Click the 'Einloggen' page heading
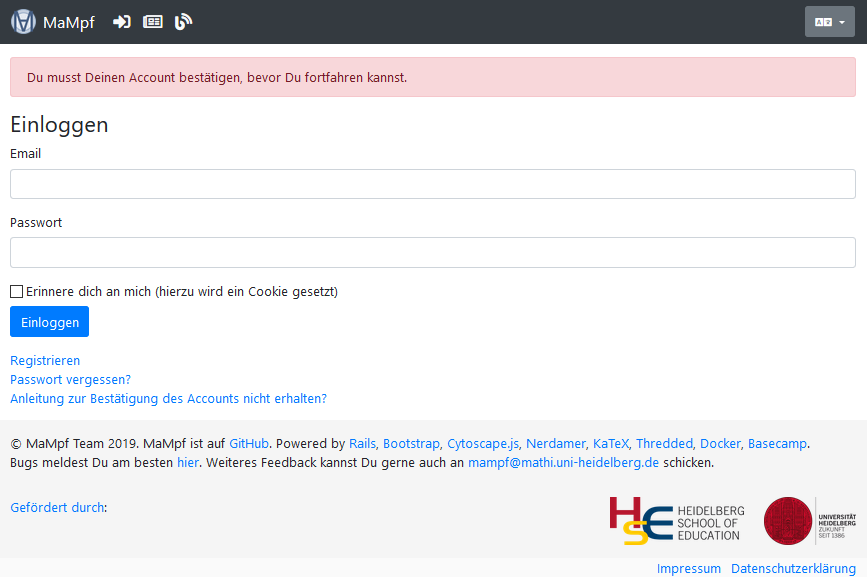The width and height of the screenshot is (867, 578). [59, 124]
